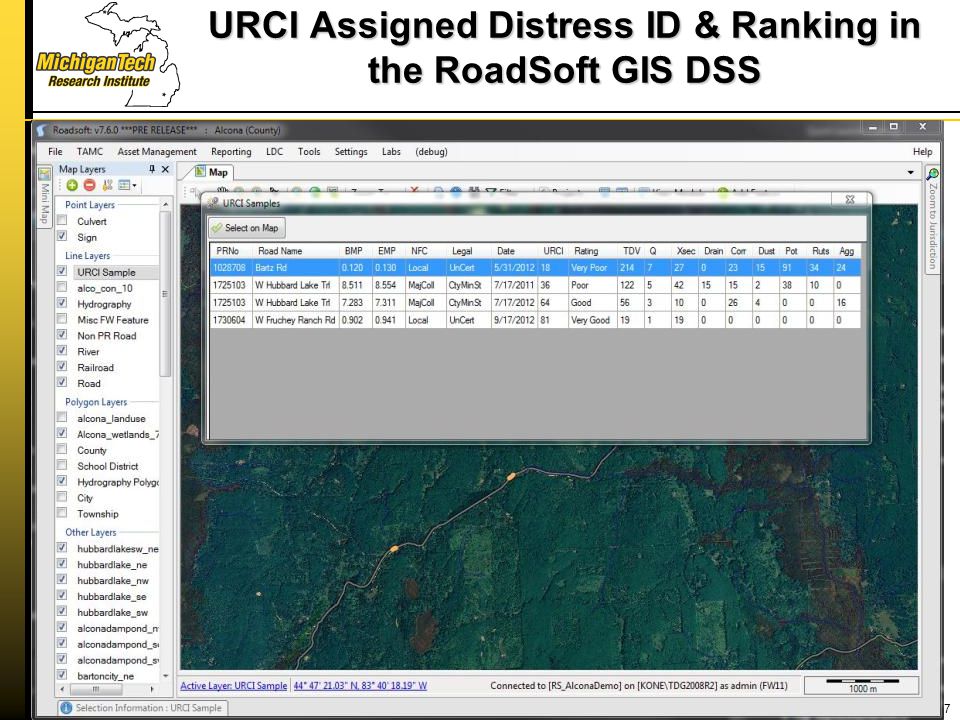Uncheck the River layer
The image size is (960, 720).
click(62, 351)
